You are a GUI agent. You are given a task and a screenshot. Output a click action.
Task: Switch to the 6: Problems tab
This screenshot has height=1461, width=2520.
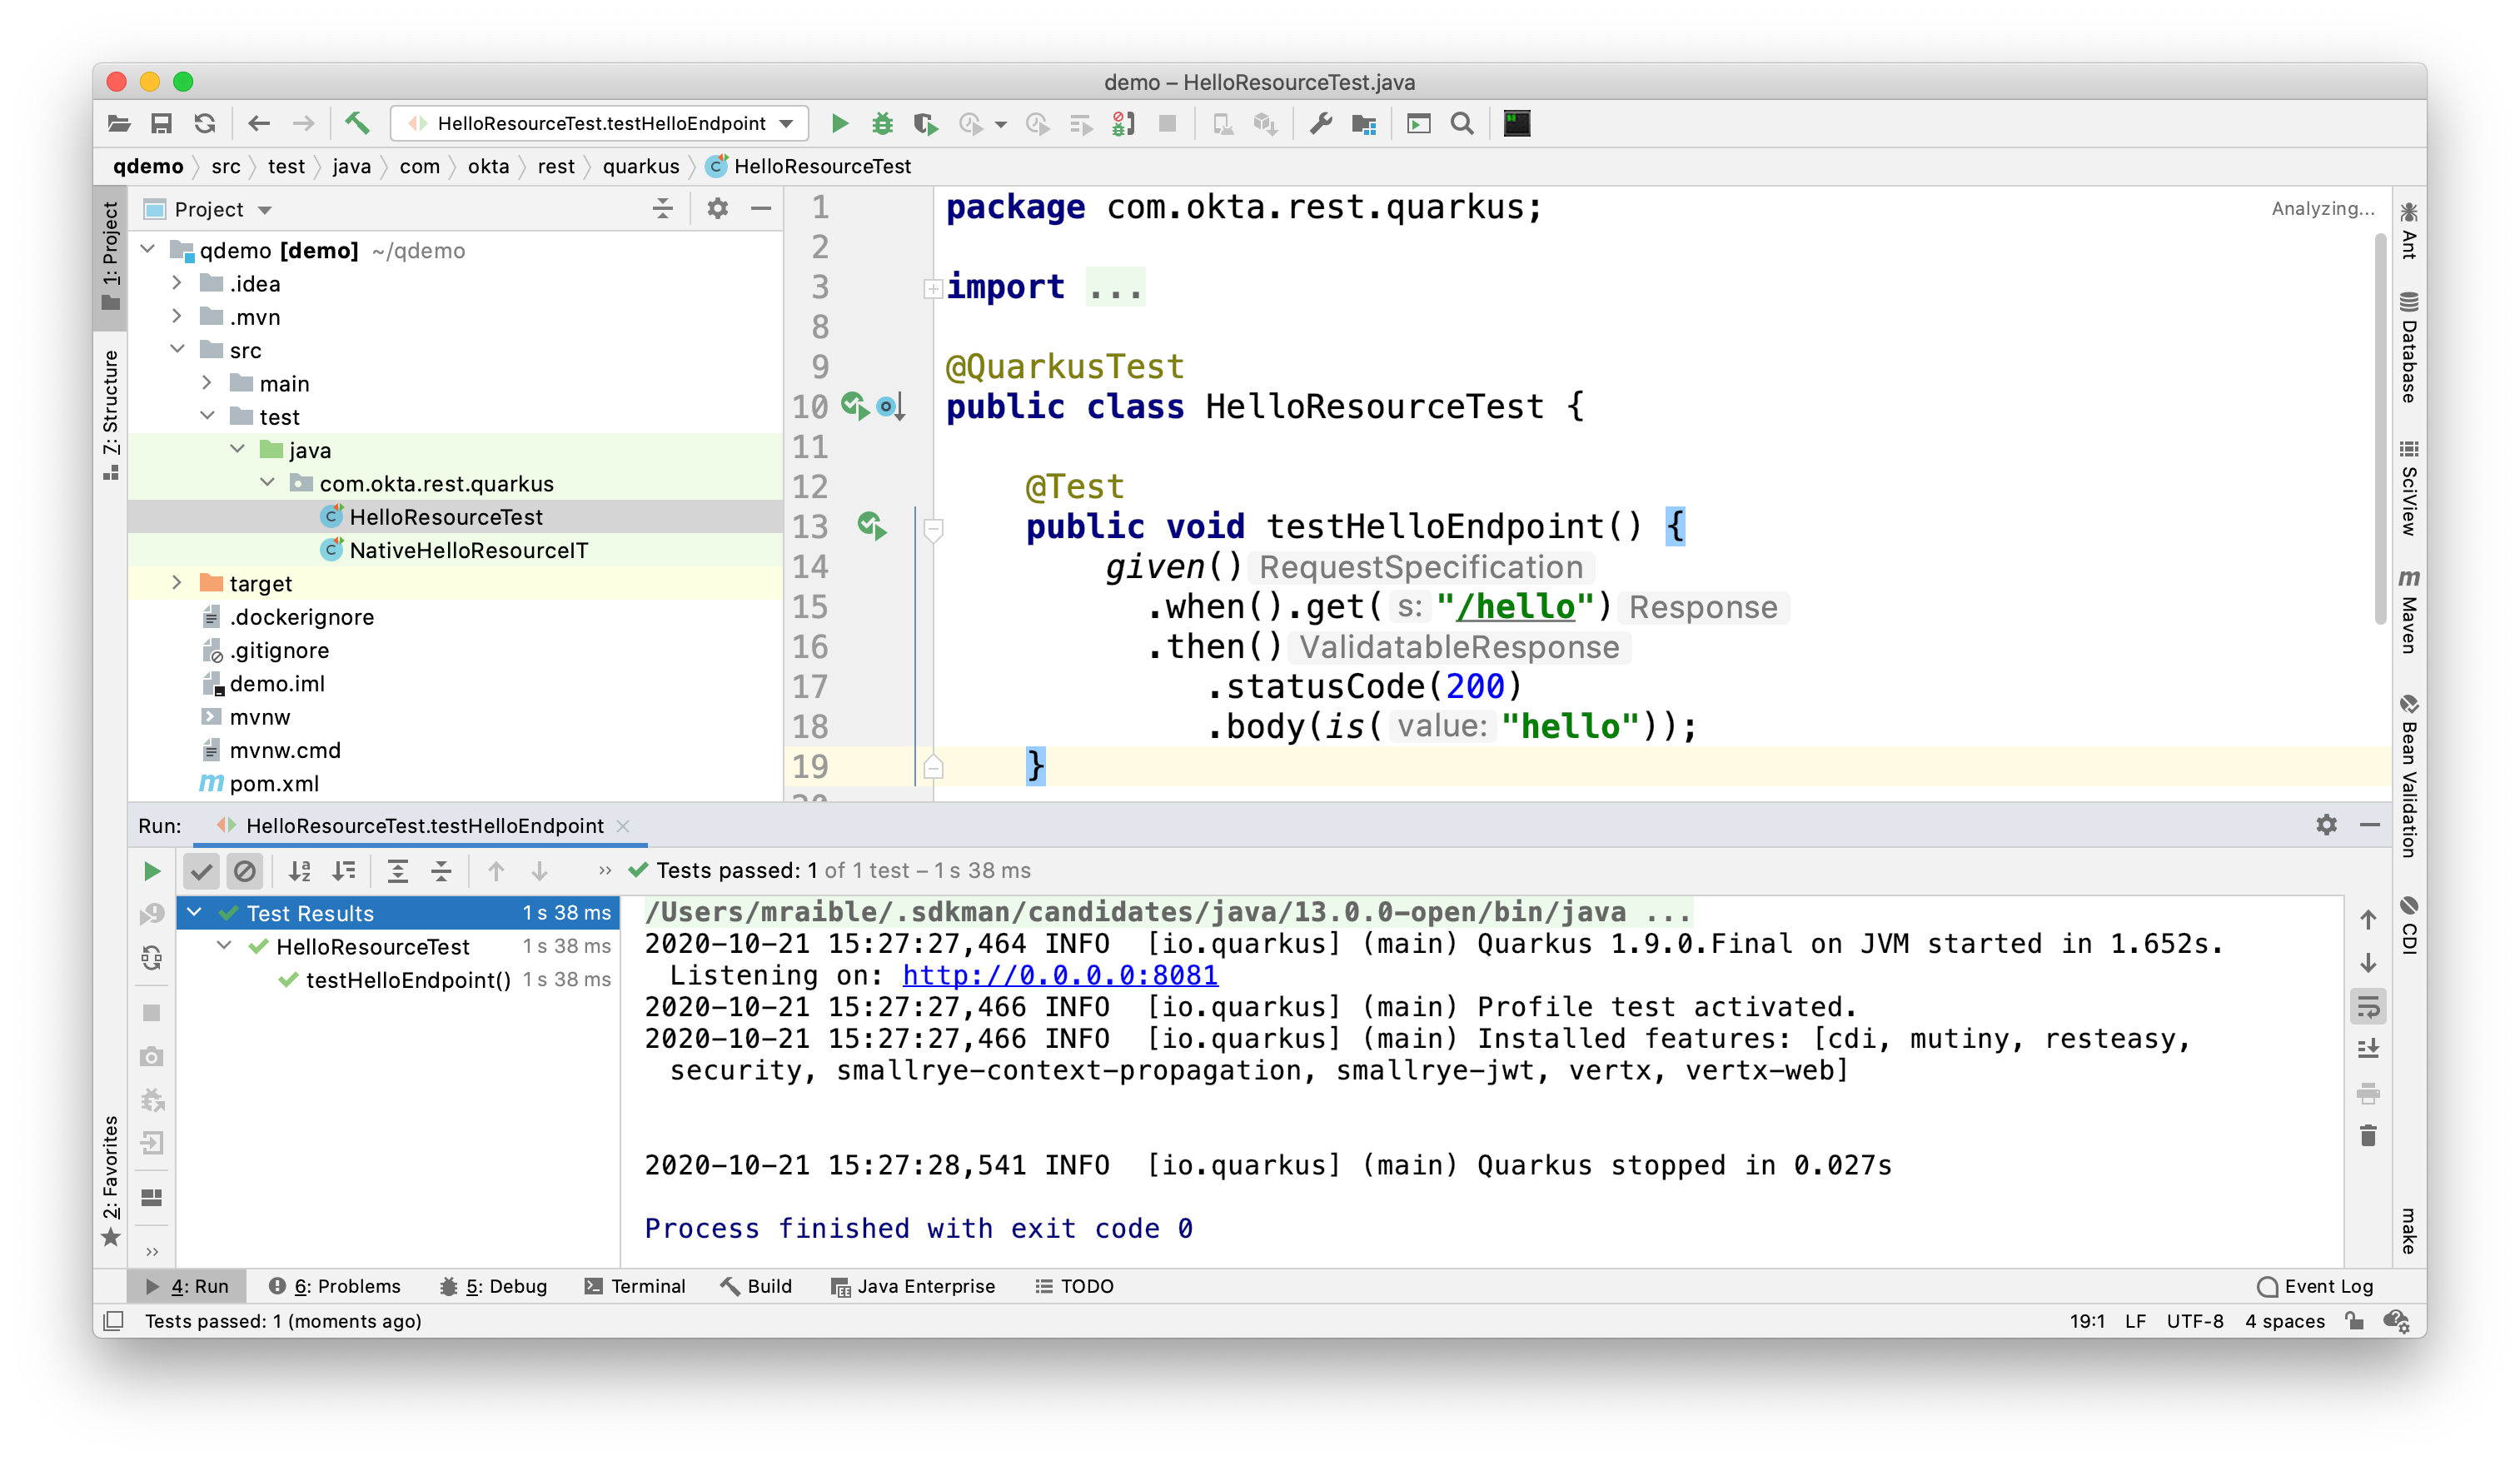[335, 1286]
